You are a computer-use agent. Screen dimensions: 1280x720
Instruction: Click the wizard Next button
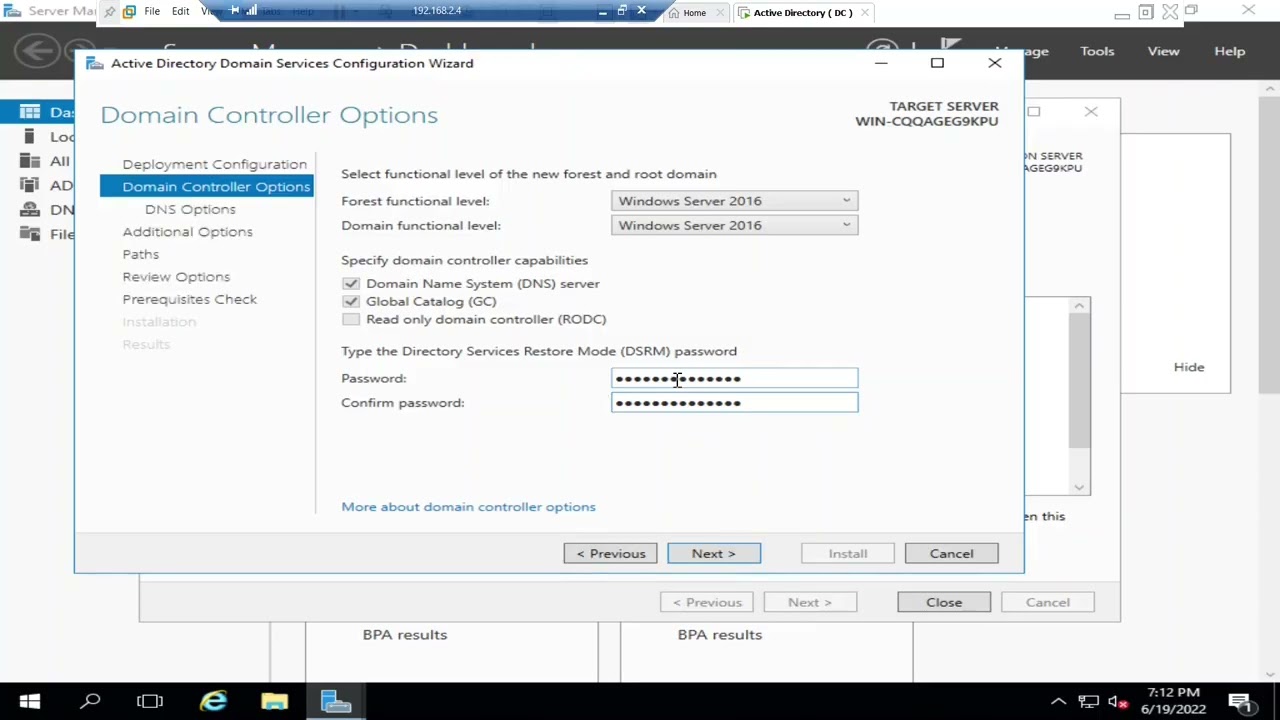coord(714,553)
